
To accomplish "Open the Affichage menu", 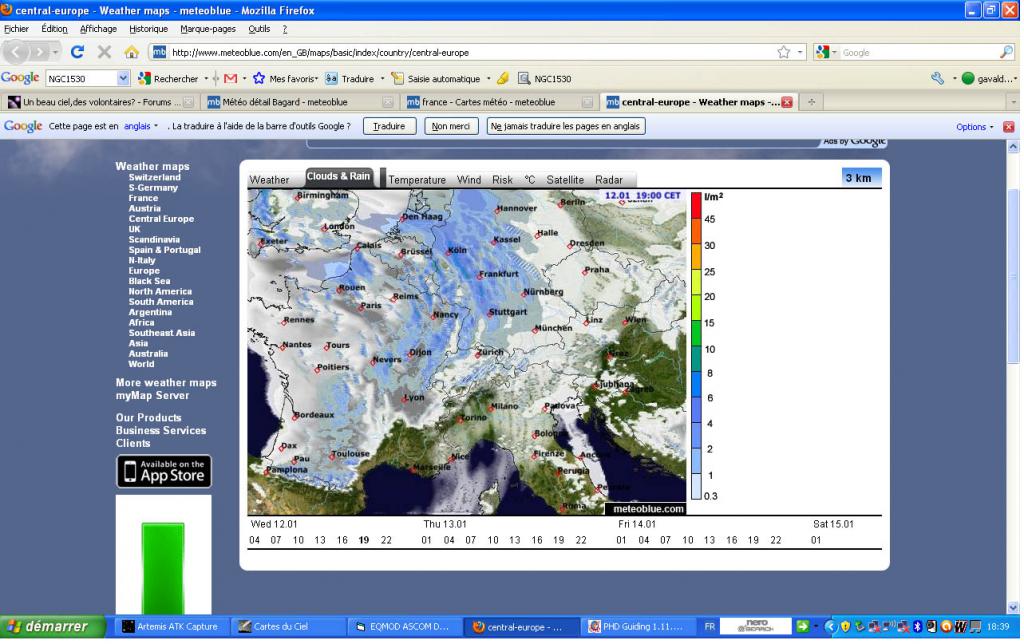I will [98, 29].
